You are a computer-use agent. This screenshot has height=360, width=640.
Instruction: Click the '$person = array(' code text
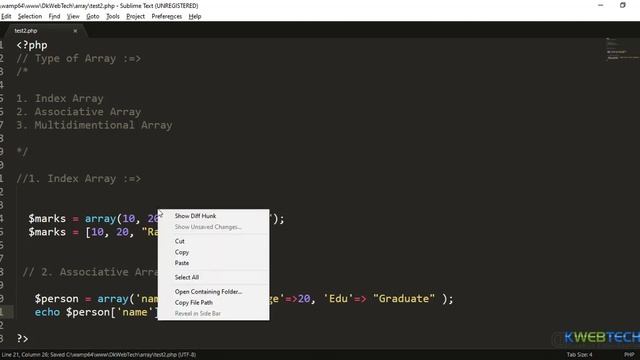(84, 298)
